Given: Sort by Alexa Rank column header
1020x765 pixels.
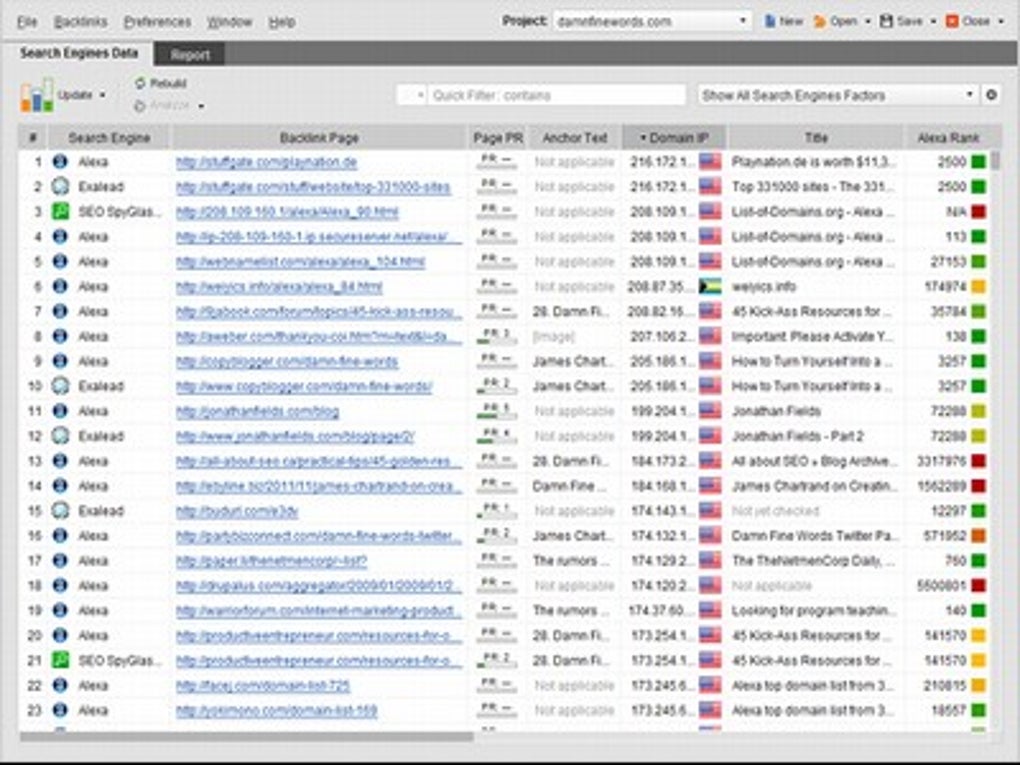Looking at the screenshot, I should (x=948, y=138).
